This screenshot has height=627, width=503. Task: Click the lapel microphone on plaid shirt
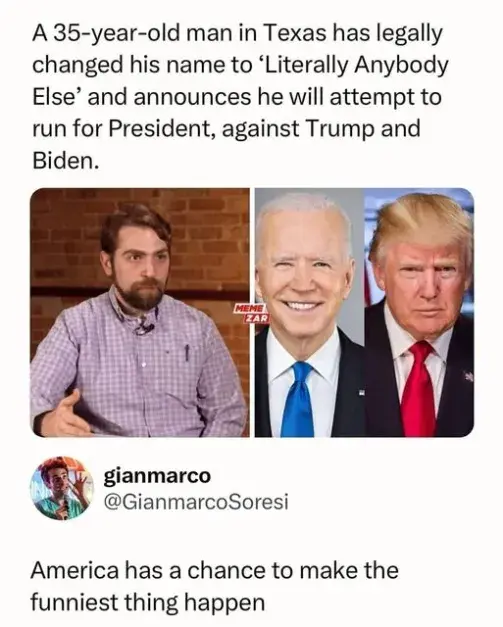[x=146, y=329]
